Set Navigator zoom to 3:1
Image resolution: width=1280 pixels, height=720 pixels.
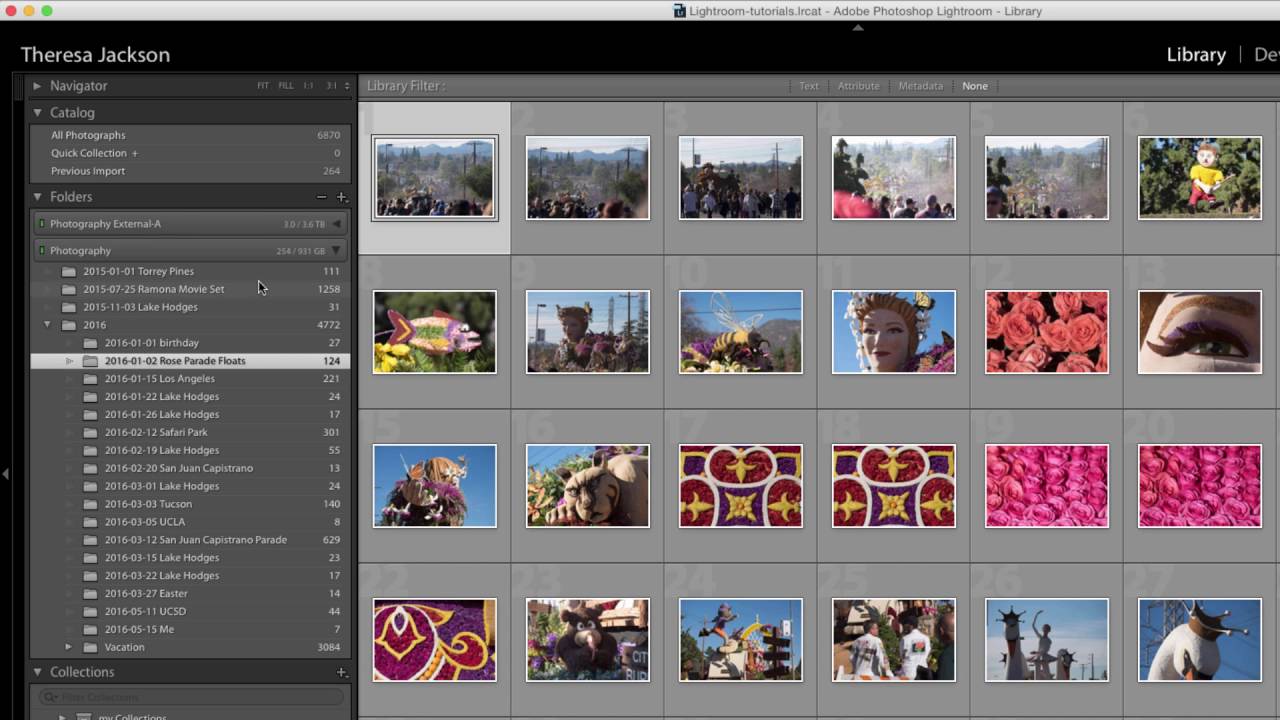click(331, 86)
